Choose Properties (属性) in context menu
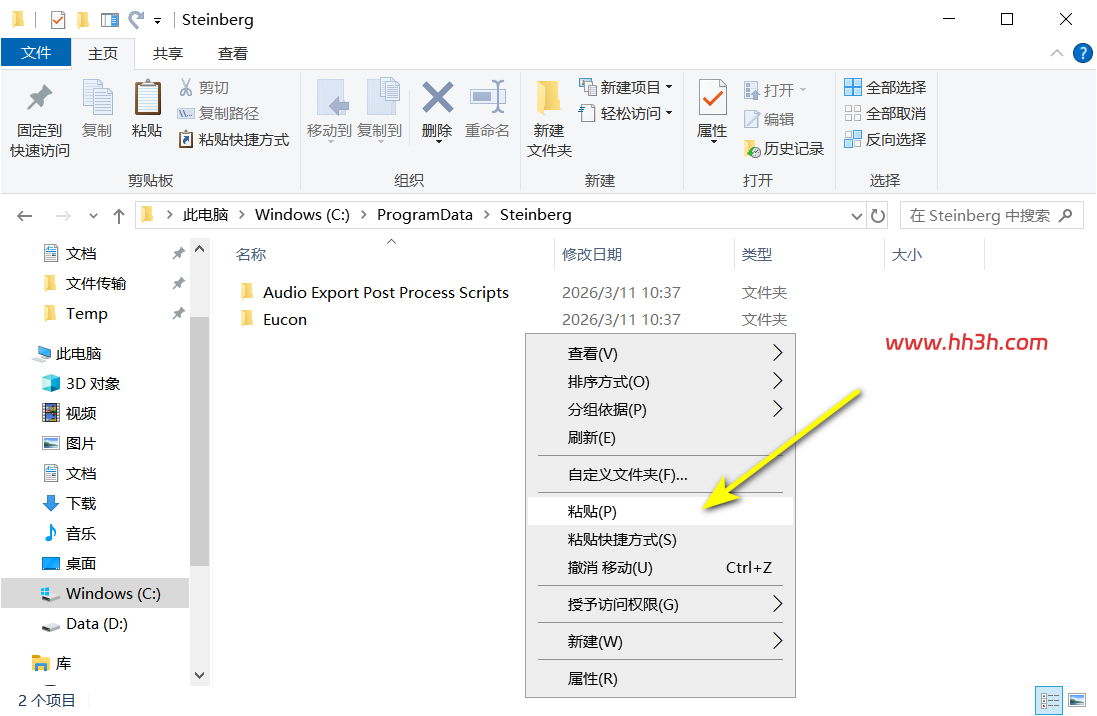The image size is (1097, 716). click(x=660, y=679)
